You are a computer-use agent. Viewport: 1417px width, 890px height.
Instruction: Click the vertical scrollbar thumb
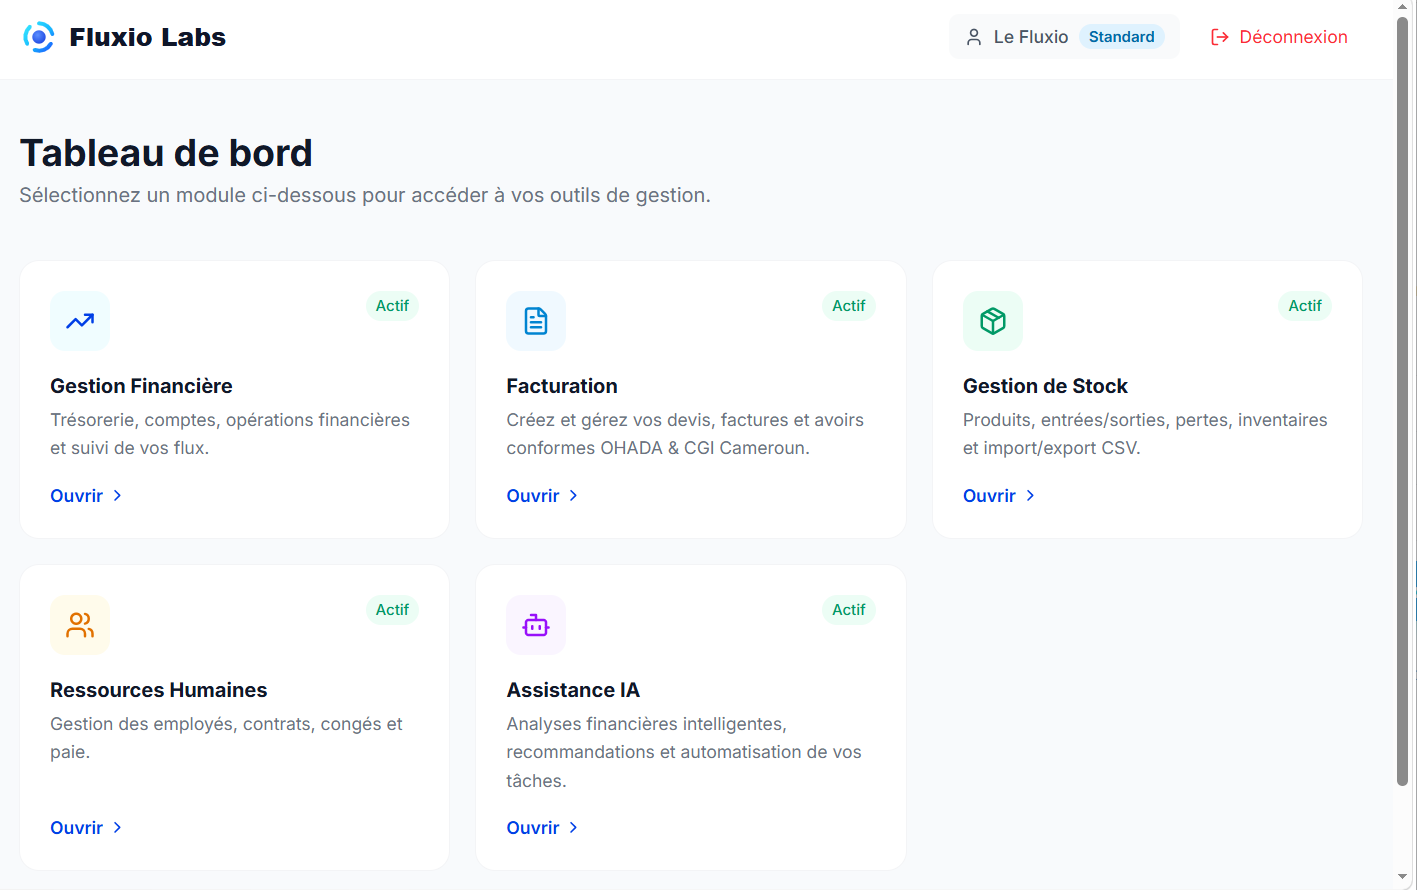[x=1403, y=402]
